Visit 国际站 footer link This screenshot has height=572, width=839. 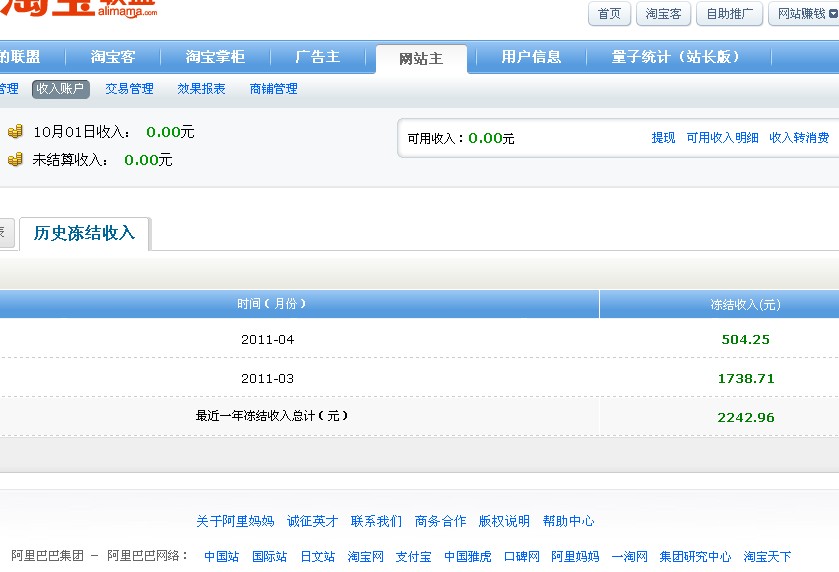point(270,557)
